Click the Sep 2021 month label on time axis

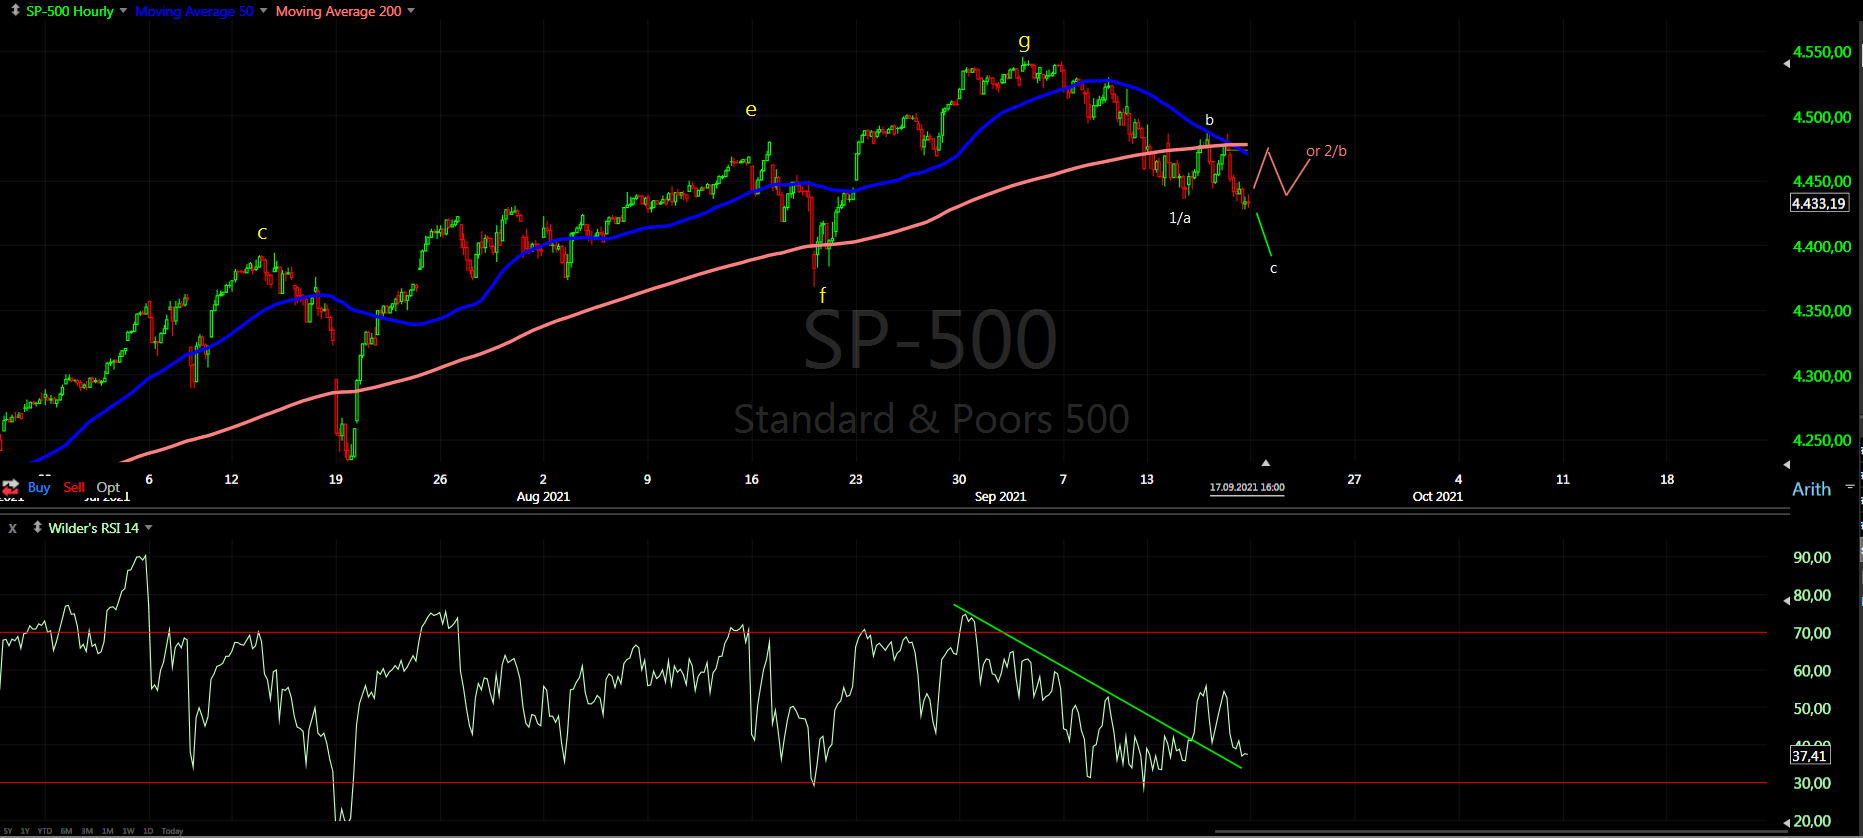(1000, 496)
